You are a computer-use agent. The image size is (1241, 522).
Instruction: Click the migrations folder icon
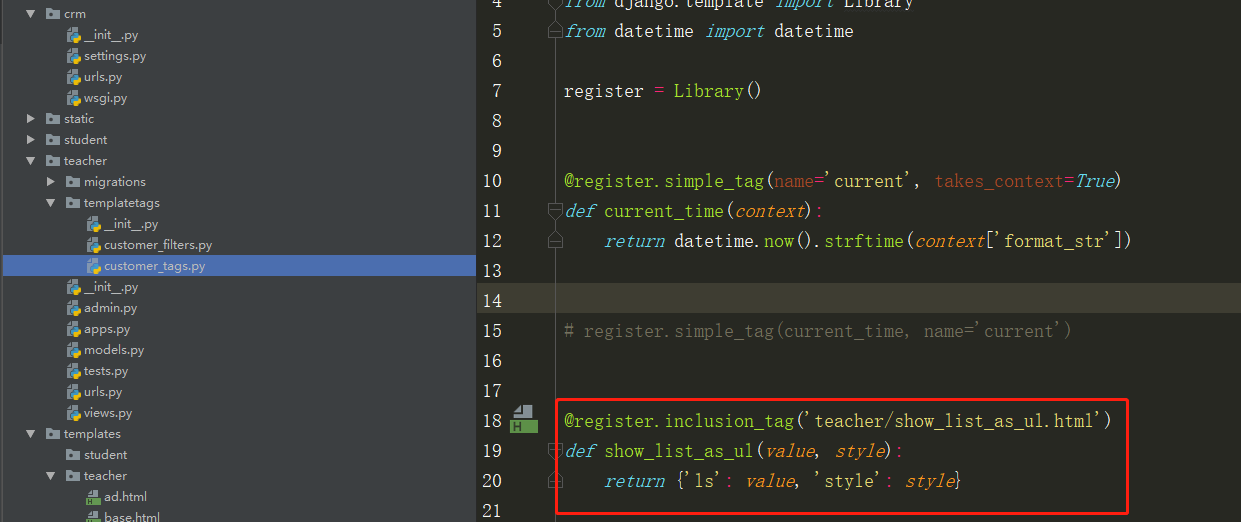pos(73,182)
